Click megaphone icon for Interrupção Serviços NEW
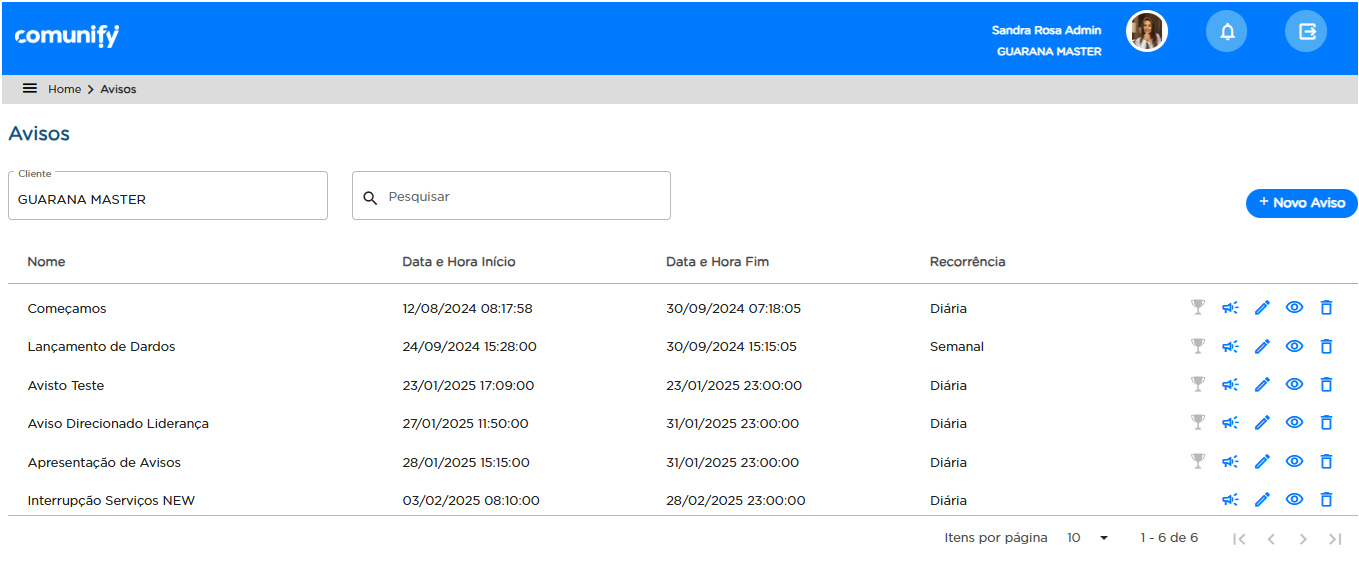The image size is (1359, 564). [1230, 500]
